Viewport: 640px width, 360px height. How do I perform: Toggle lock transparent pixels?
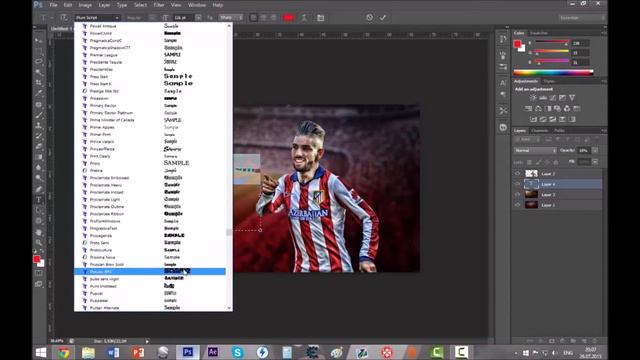(529, 162)
